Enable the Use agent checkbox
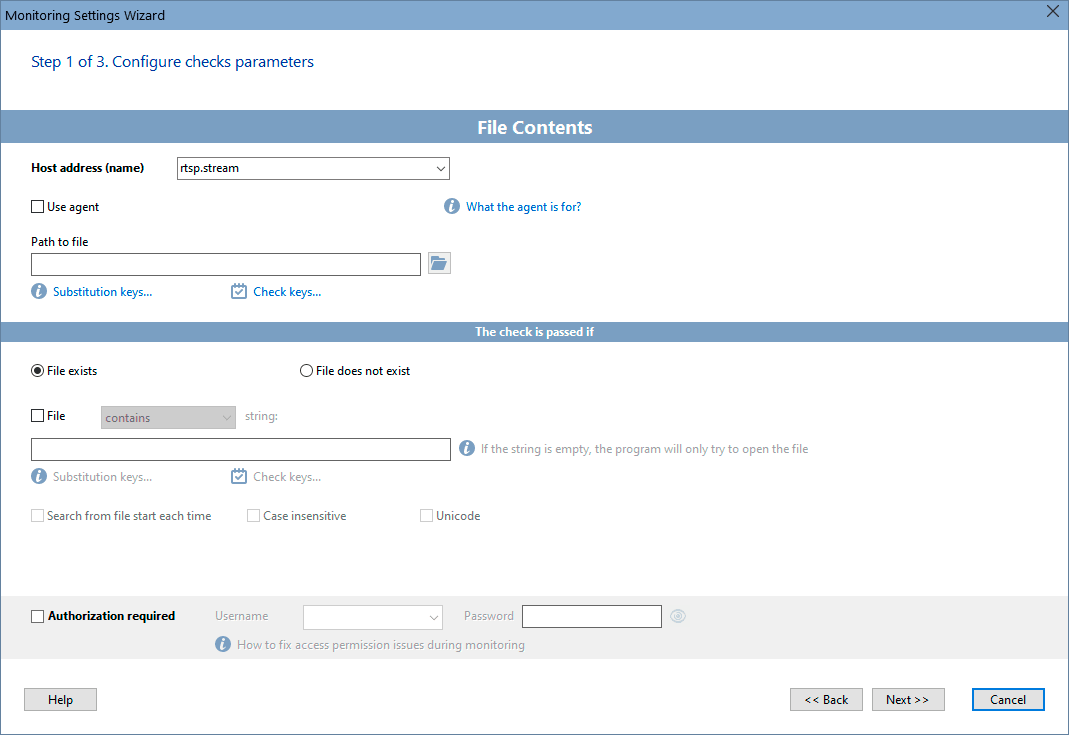Image resolution: width=1069 pixels, height=735 pixels. (x=38, y=207)
